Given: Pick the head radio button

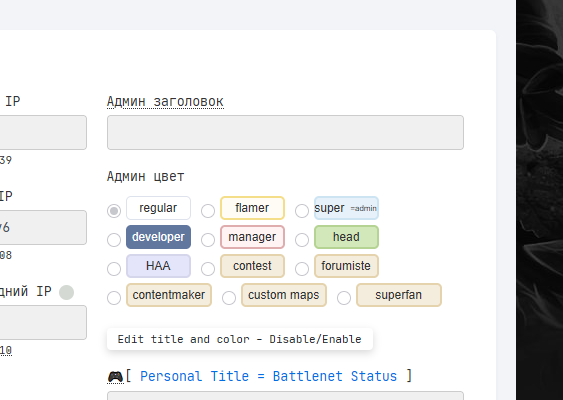Looking at the screenshot, I should (302, 240).
